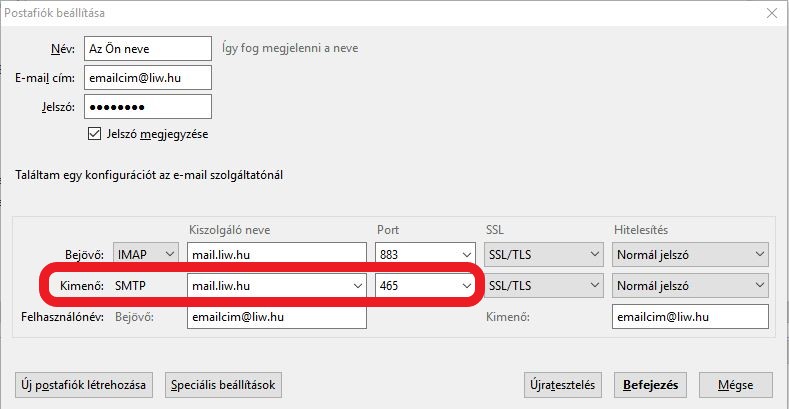The image size is (789, 409).
Task: Open the outgoing SSL/TLS dropdown
Action: [543, 286]
